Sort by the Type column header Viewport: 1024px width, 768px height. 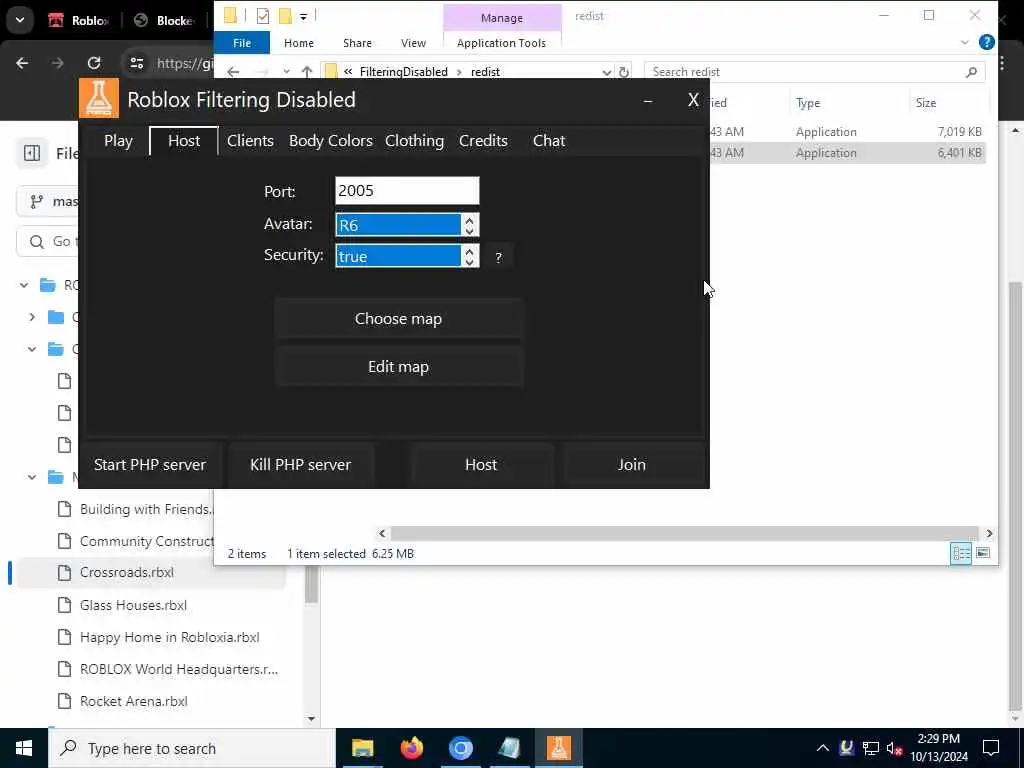(x=808, y=103)
